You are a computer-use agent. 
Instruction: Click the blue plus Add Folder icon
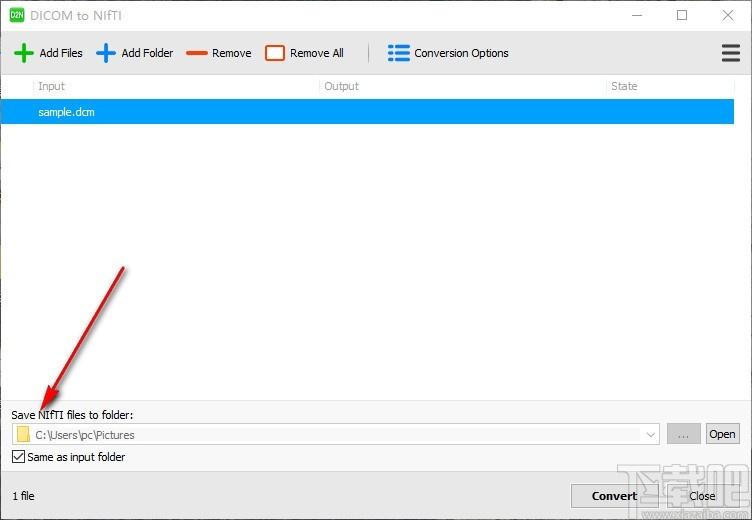[x=106, y=53]
